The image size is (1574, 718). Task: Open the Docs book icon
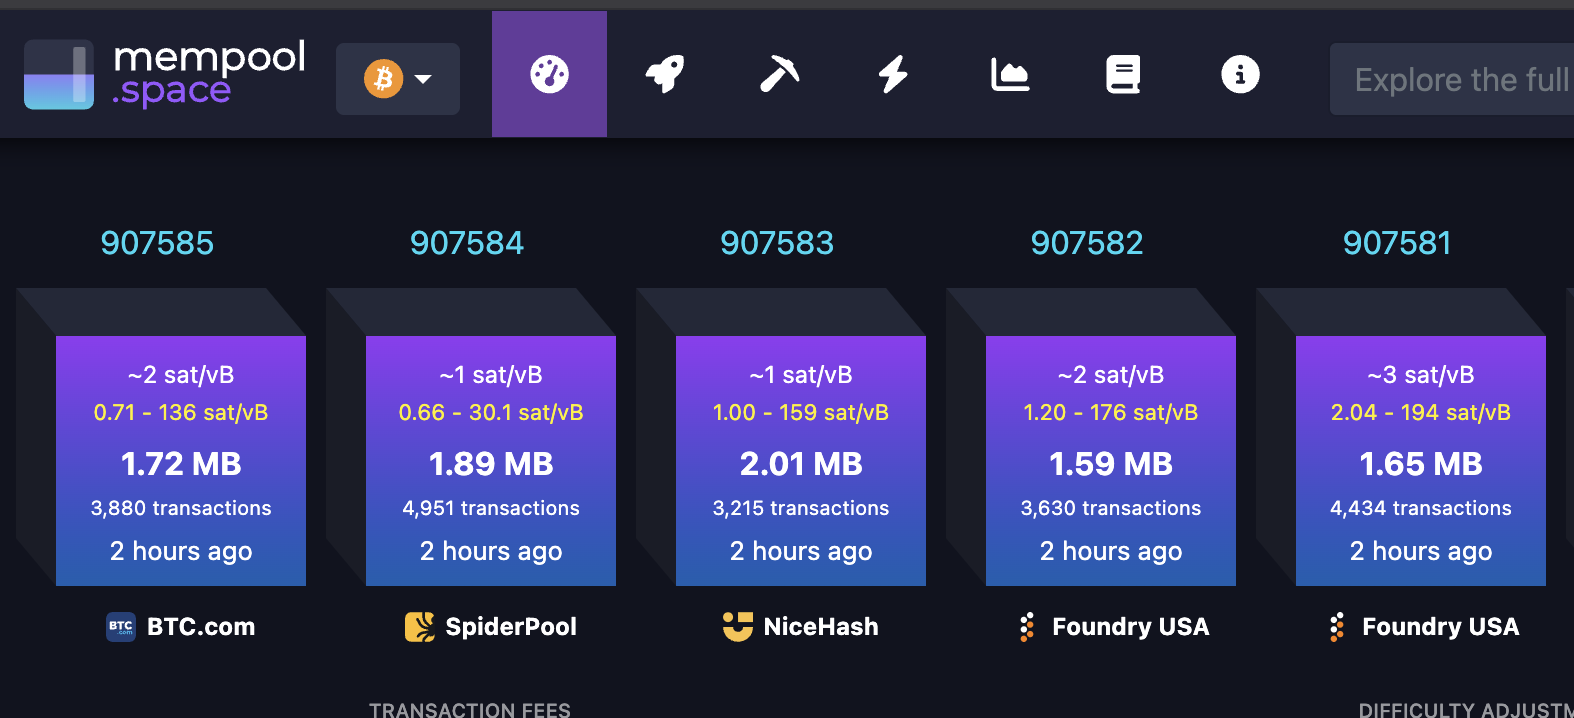[x=1123, y=74]
